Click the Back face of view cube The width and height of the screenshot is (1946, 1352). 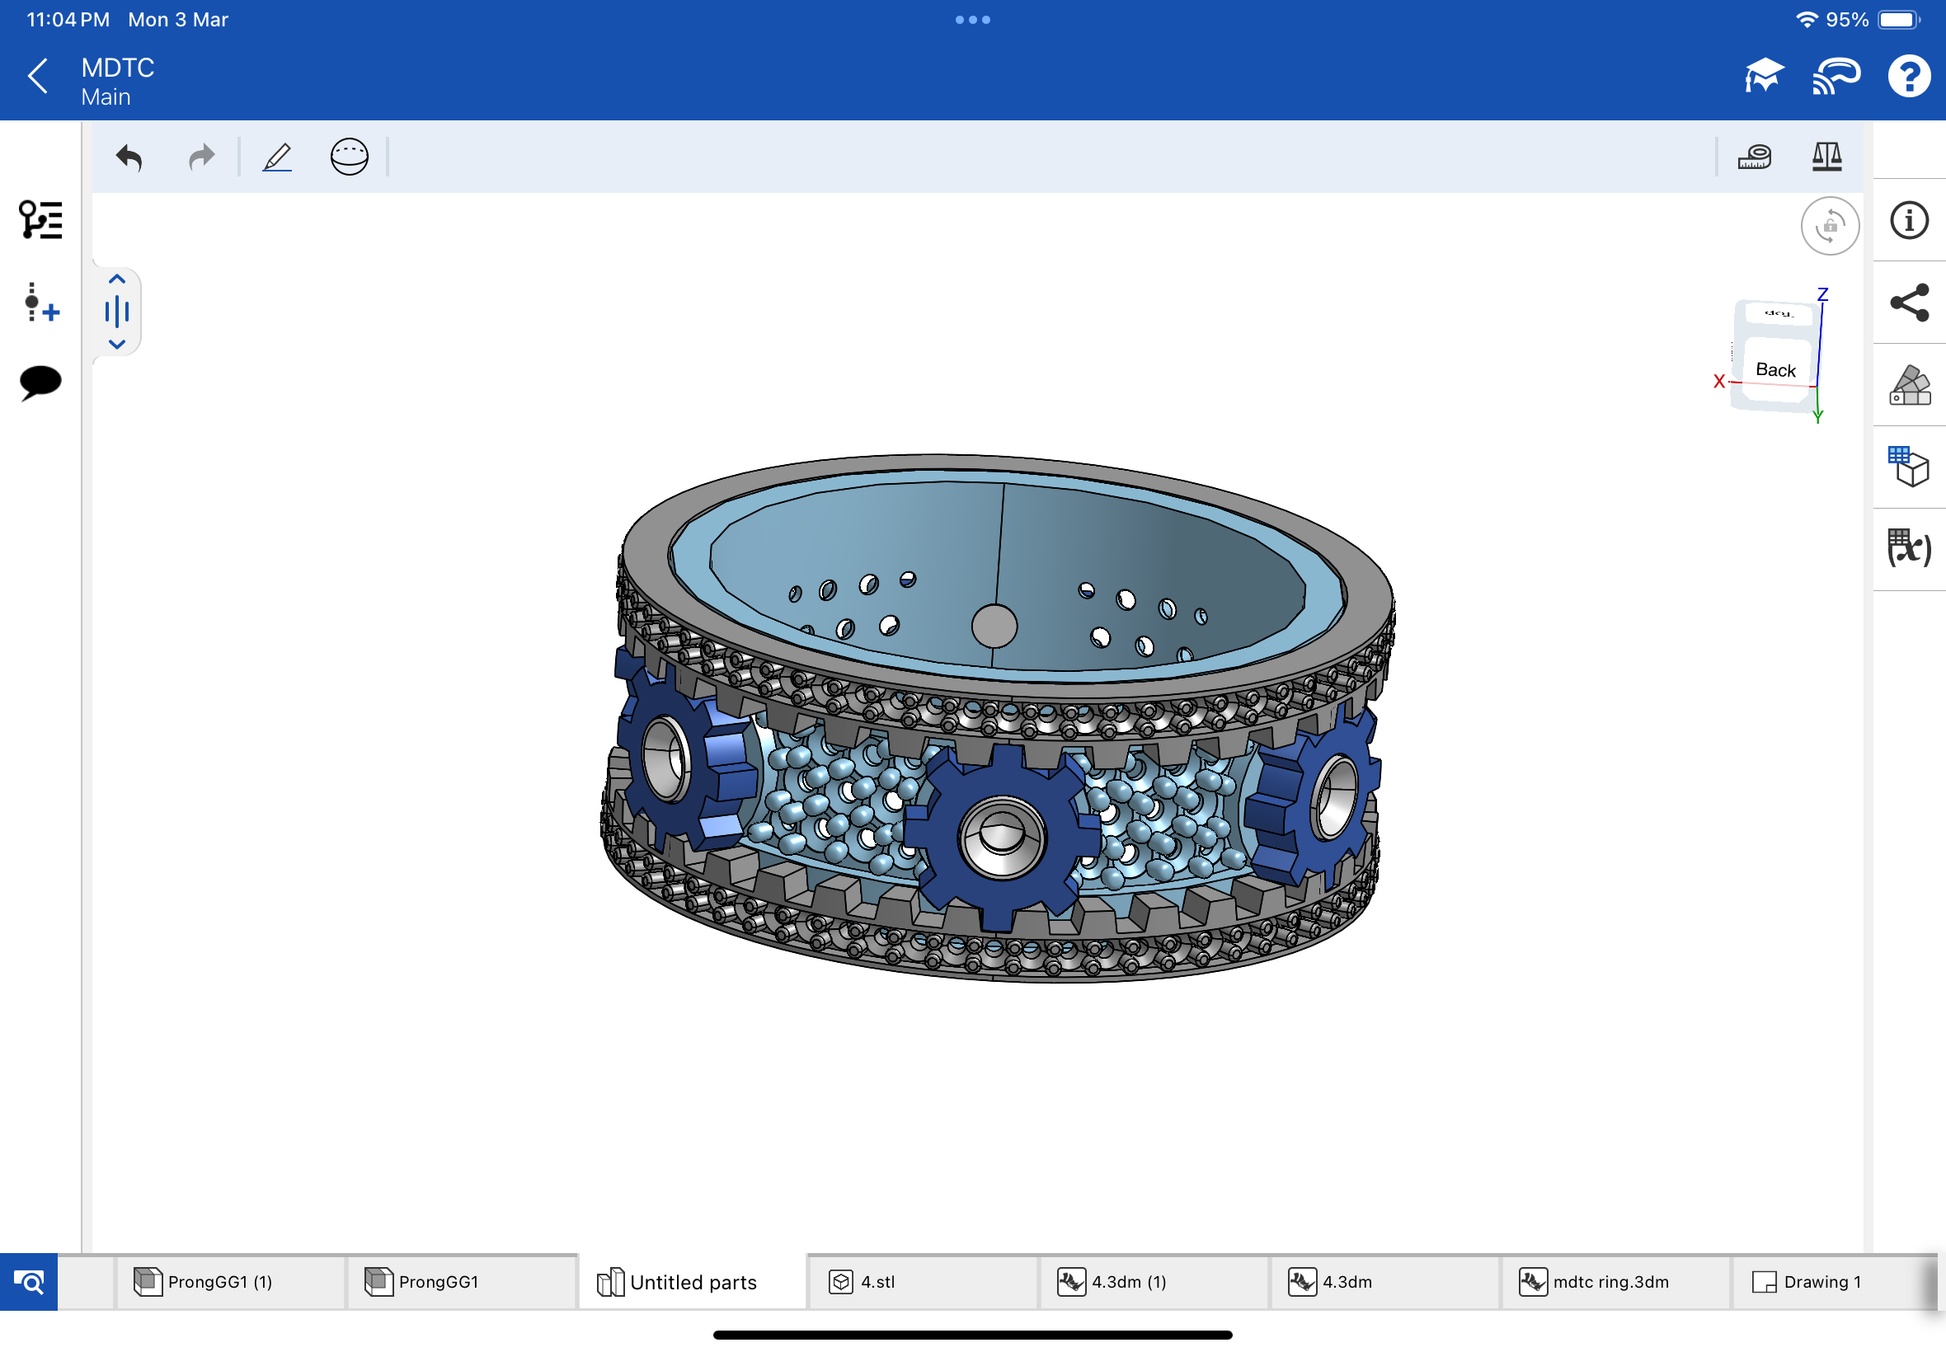pyautogui.click(x=1775, y=370)
